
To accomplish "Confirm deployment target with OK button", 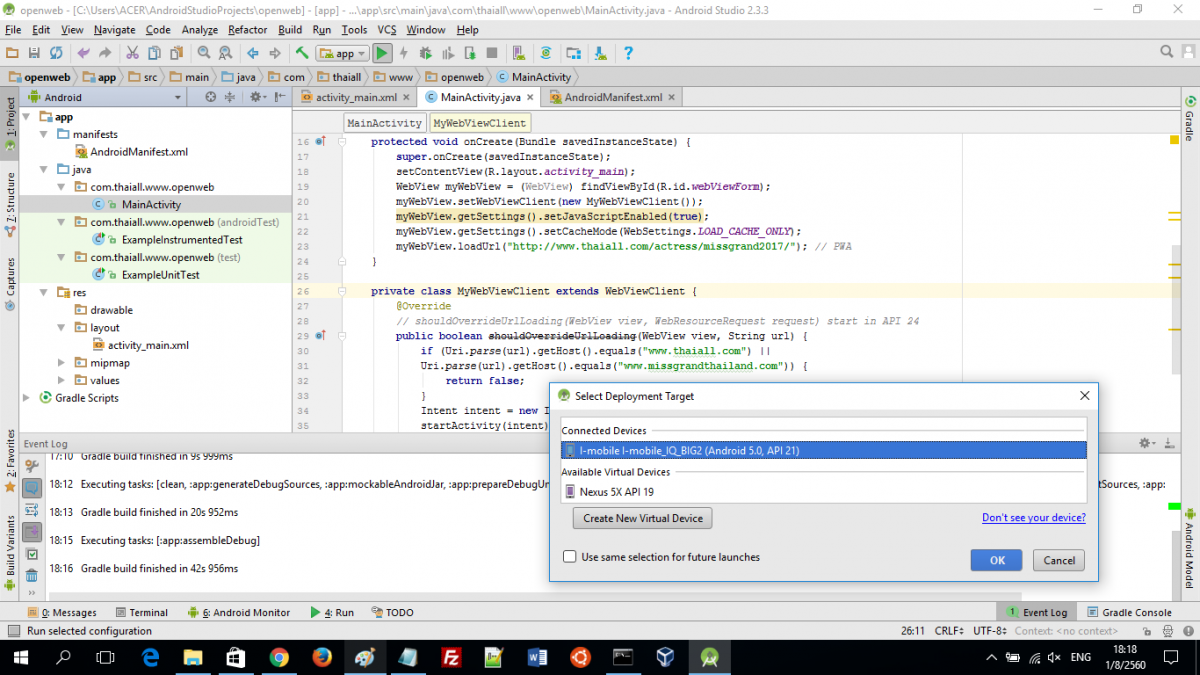I will pyautogui.click(x=997, y=560).
